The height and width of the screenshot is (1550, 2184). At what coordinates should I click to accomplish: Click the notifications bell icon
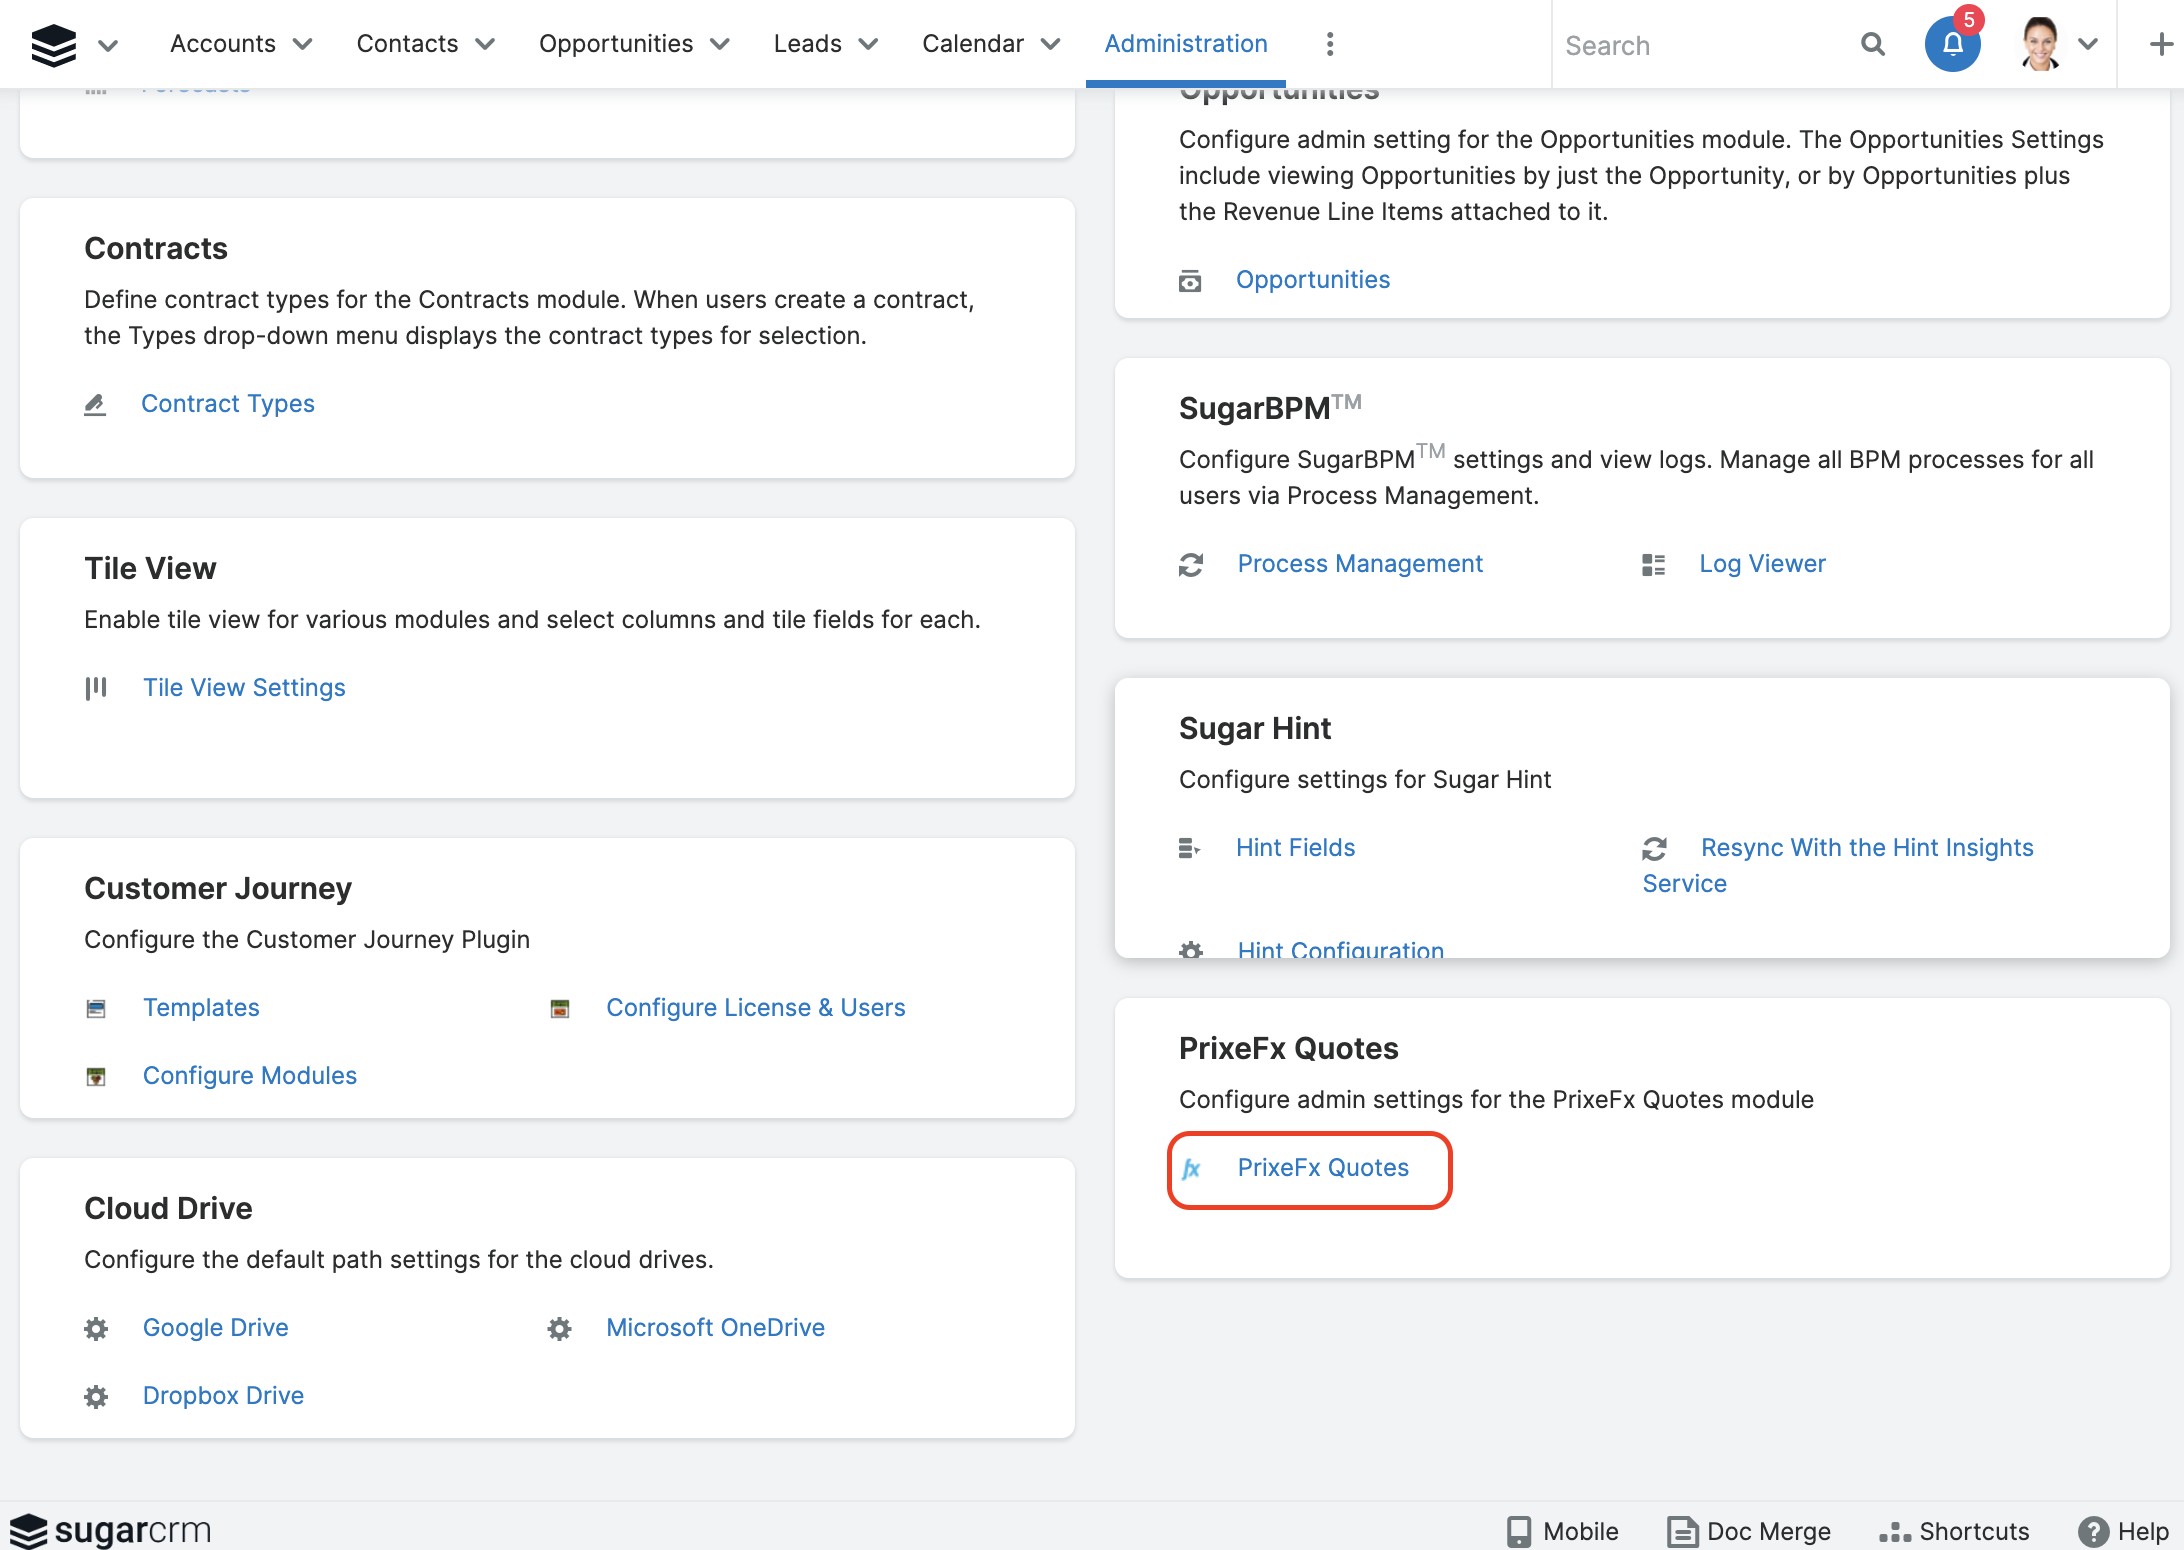(1952, 44)
